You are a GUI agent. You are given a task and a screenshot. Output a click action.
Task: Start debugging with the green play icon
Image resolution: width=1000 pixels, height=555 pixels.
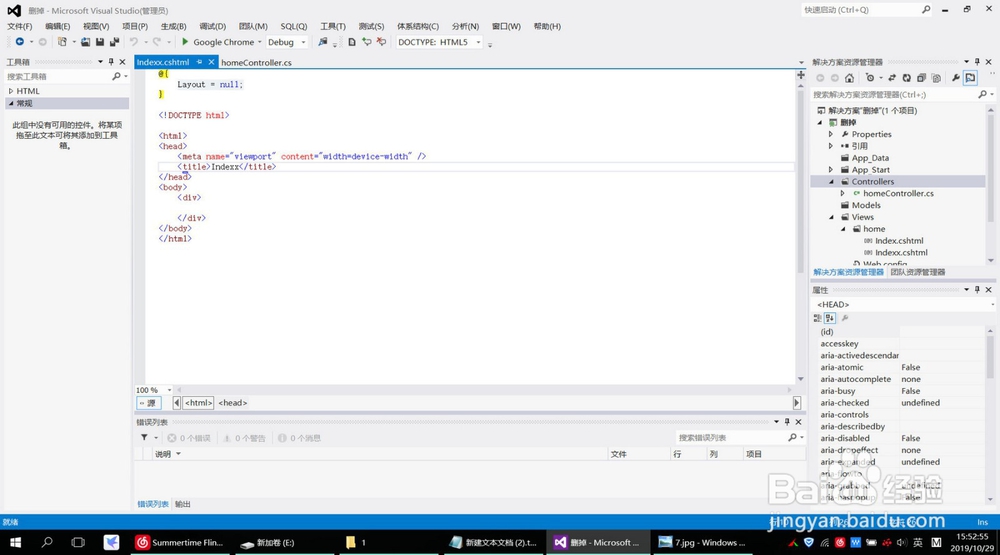click(185, 42)
